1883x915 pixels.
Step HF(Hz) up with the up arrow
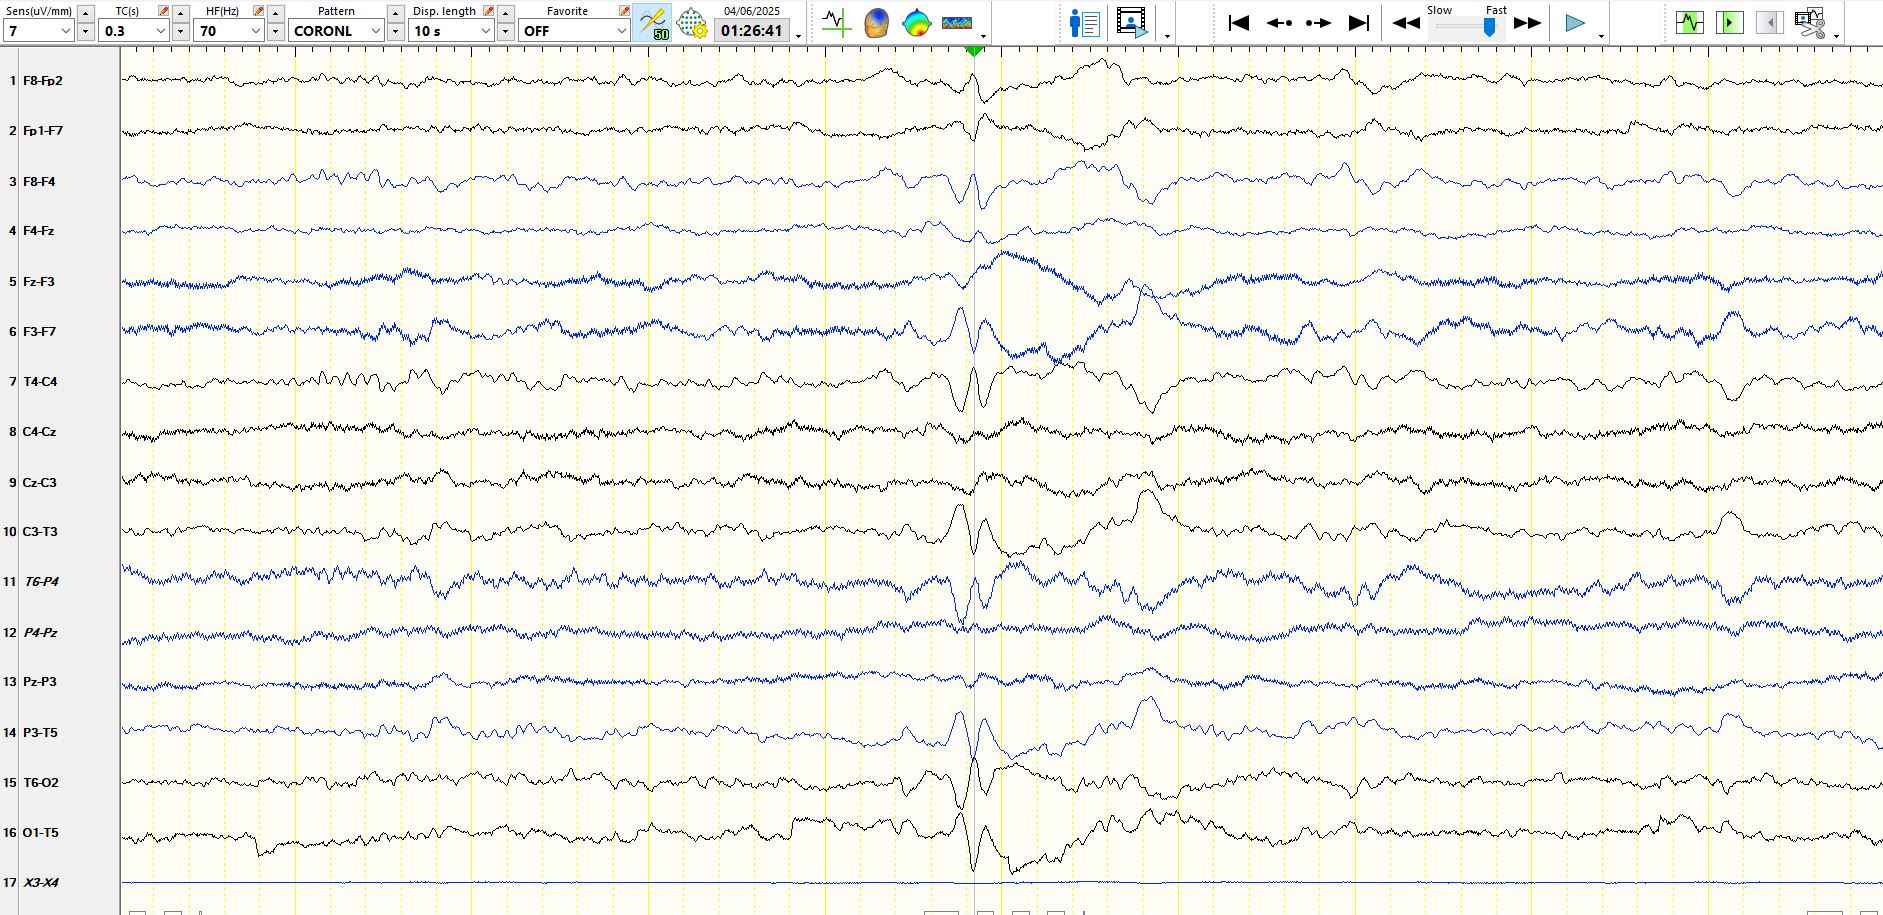[275, 13]
